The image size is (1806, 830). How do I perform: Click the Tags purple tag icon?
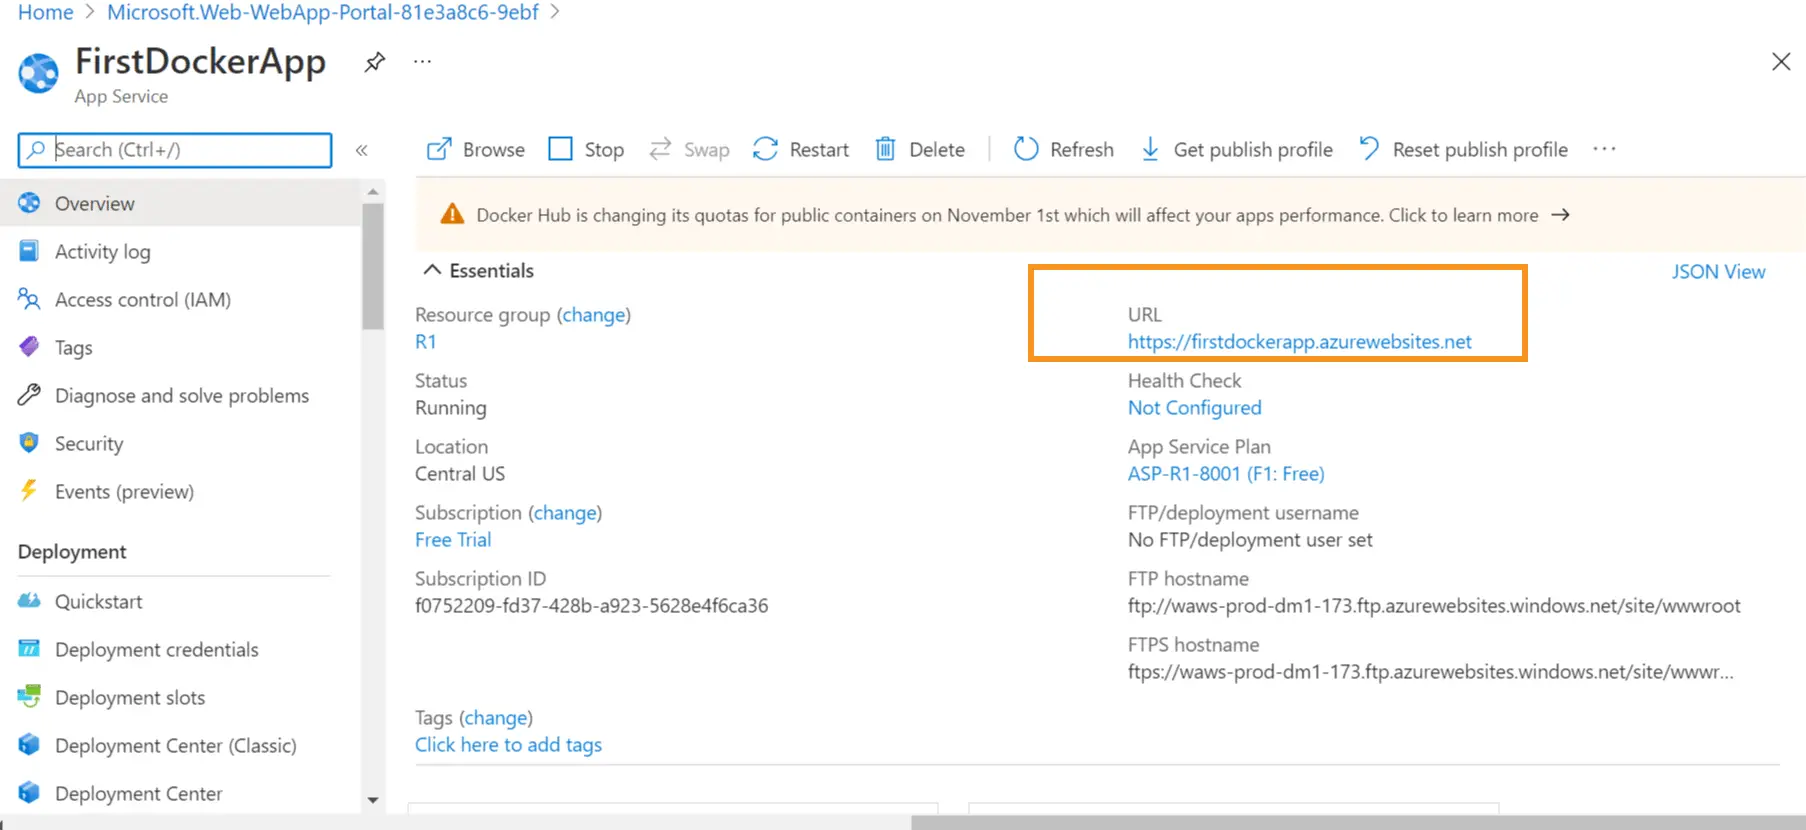[29, 347]
